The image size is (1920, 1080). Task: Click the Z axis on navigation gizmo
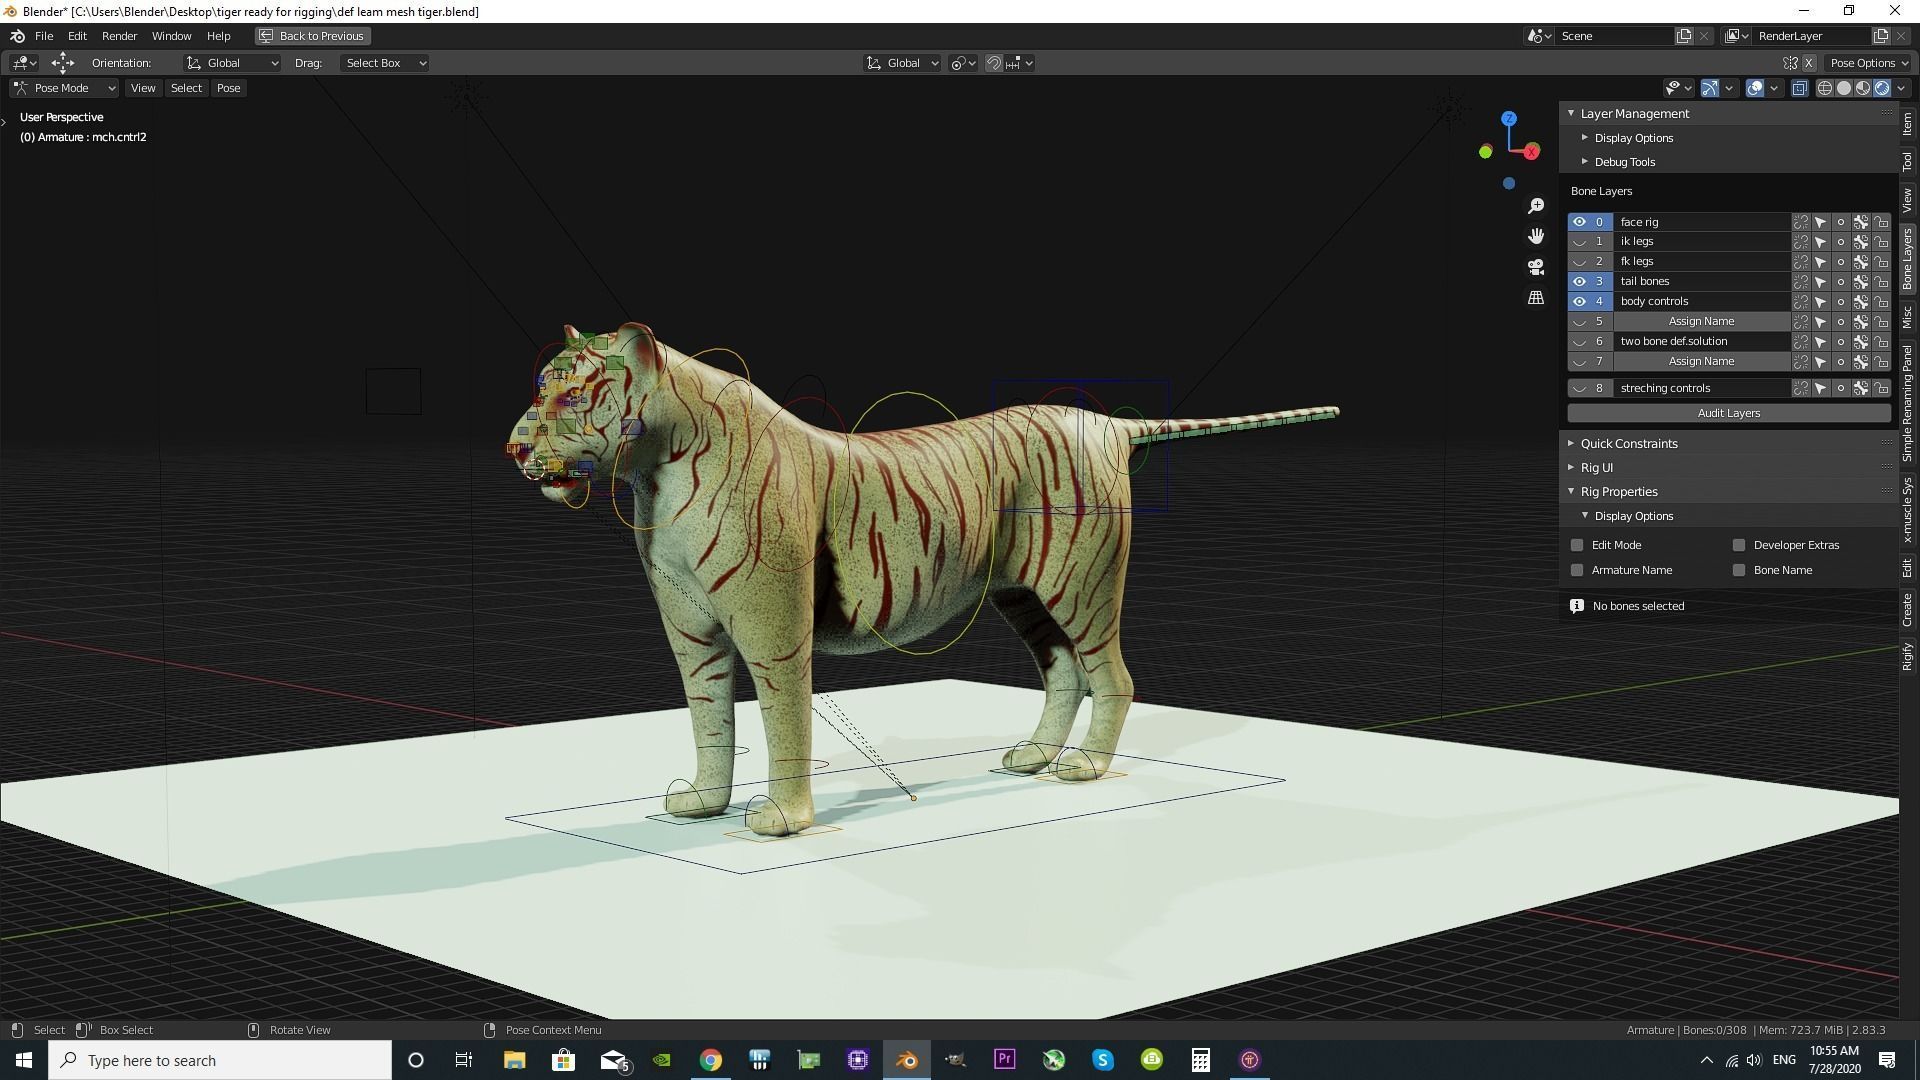click(1509, 118)
